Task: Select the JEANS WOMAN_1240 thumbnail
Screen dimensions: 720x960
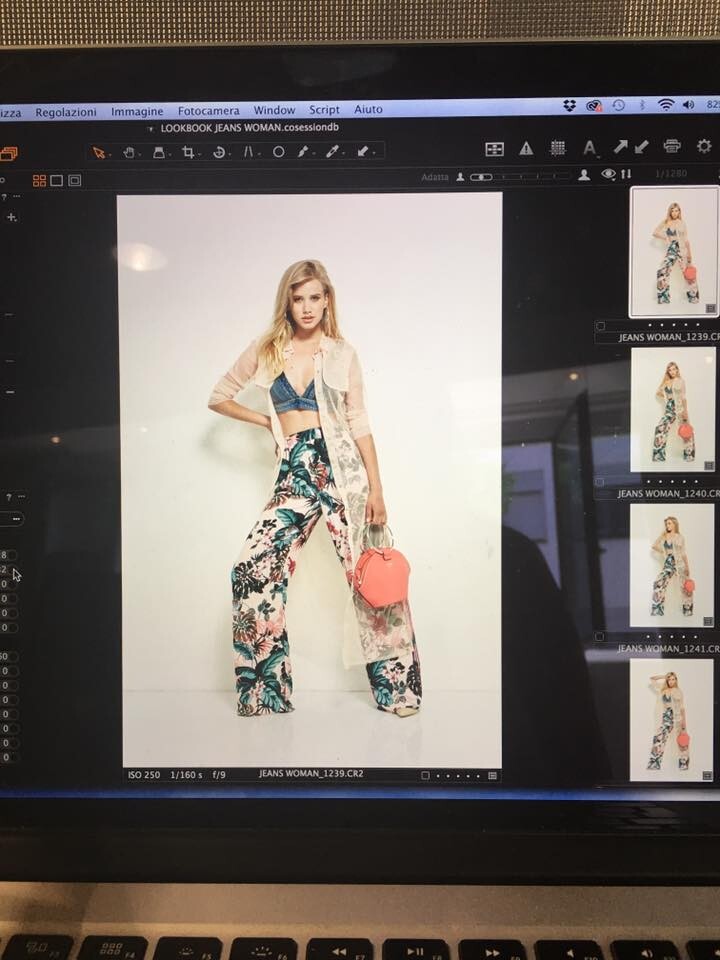Action: coord(672,410)
